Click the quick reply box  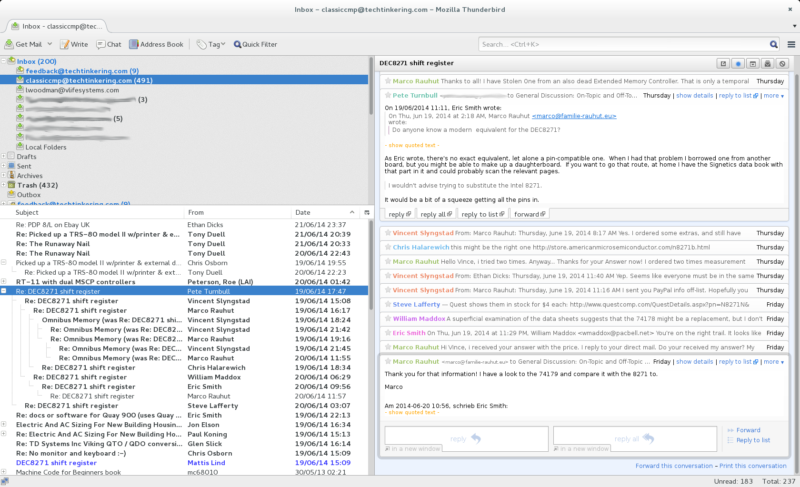tap(466, 439)
